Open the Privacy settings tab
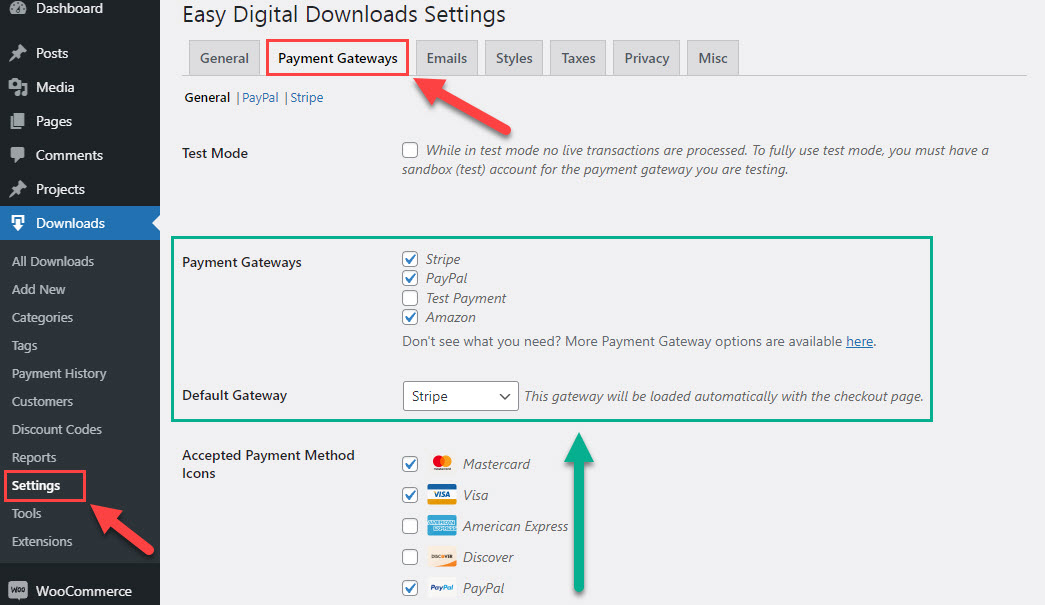 pos(646,58)
